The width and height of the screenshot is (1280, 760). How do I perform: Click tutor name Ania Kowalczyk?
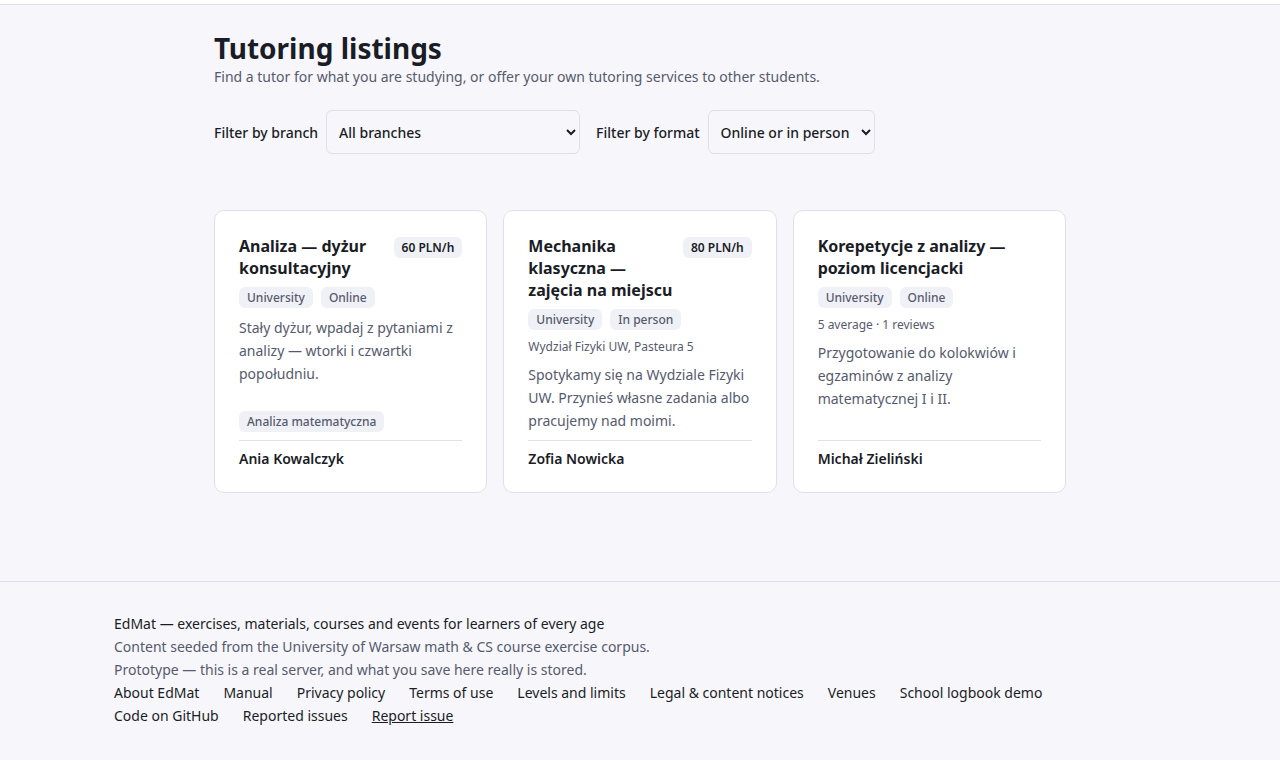(x=291, y=459)
